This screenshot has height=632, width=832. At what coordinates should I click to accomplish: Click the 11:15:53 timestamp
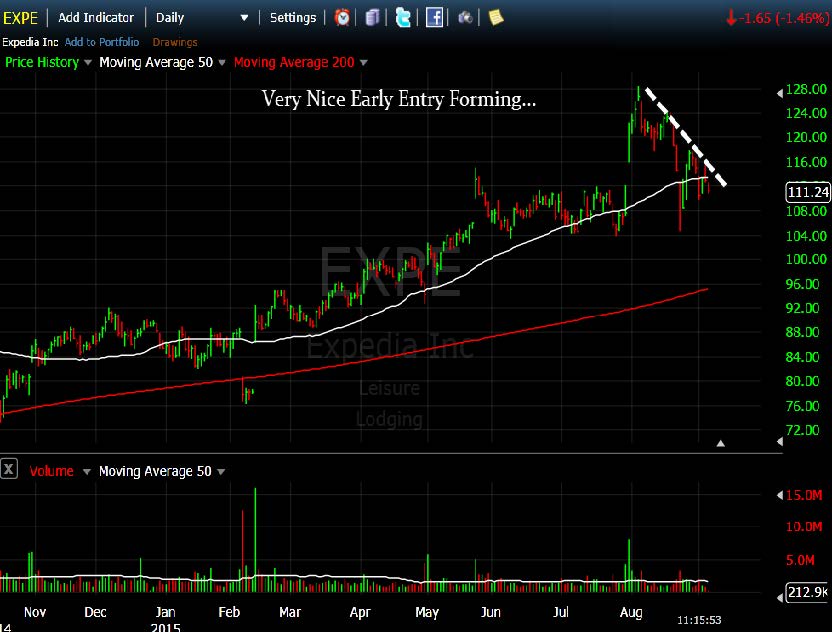pyautogui.click(x=699, y=620)
